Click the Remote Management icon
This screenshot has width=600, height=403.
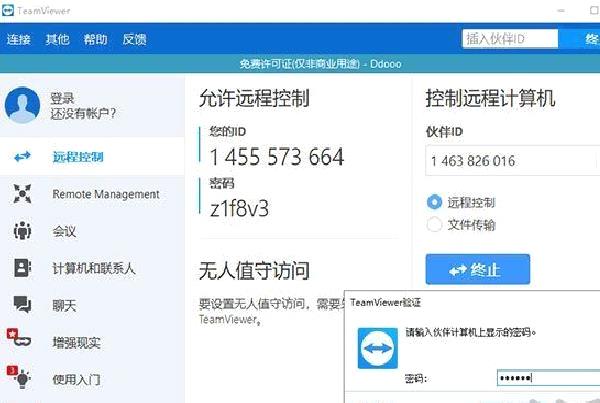(22, 194)
